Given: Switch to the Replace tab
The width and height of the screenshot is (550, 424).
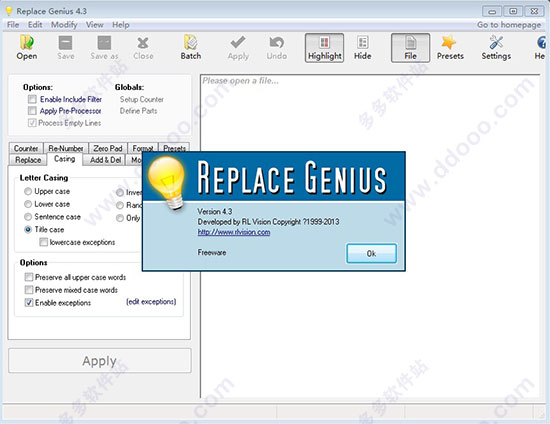Looking at the screenshot, I should (28, 160).
